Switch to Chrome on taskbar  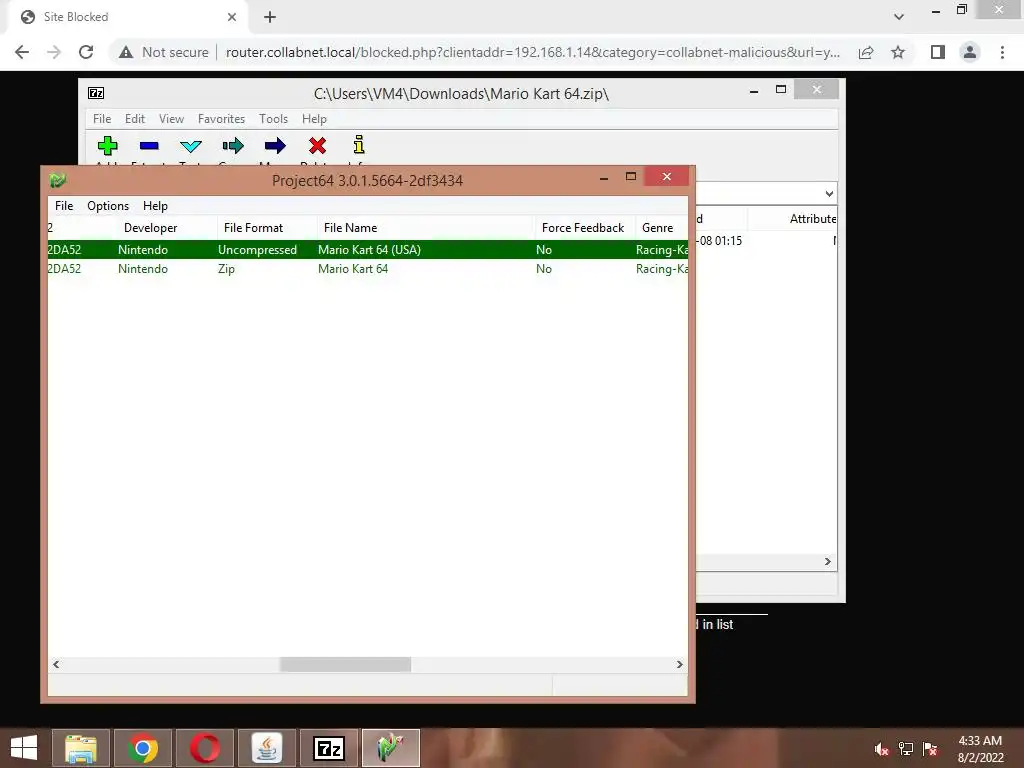click(x=143, y=748)
